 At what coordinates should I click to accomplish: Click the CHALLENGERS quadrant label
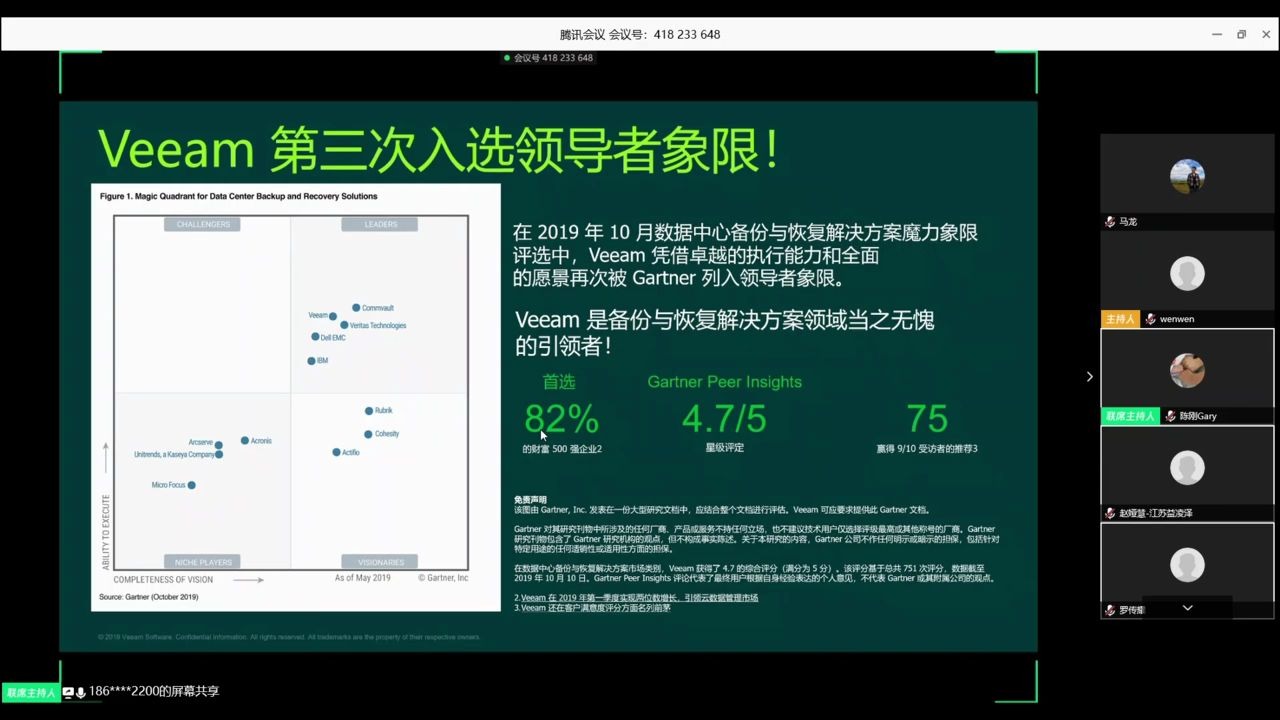click(203, 224)
